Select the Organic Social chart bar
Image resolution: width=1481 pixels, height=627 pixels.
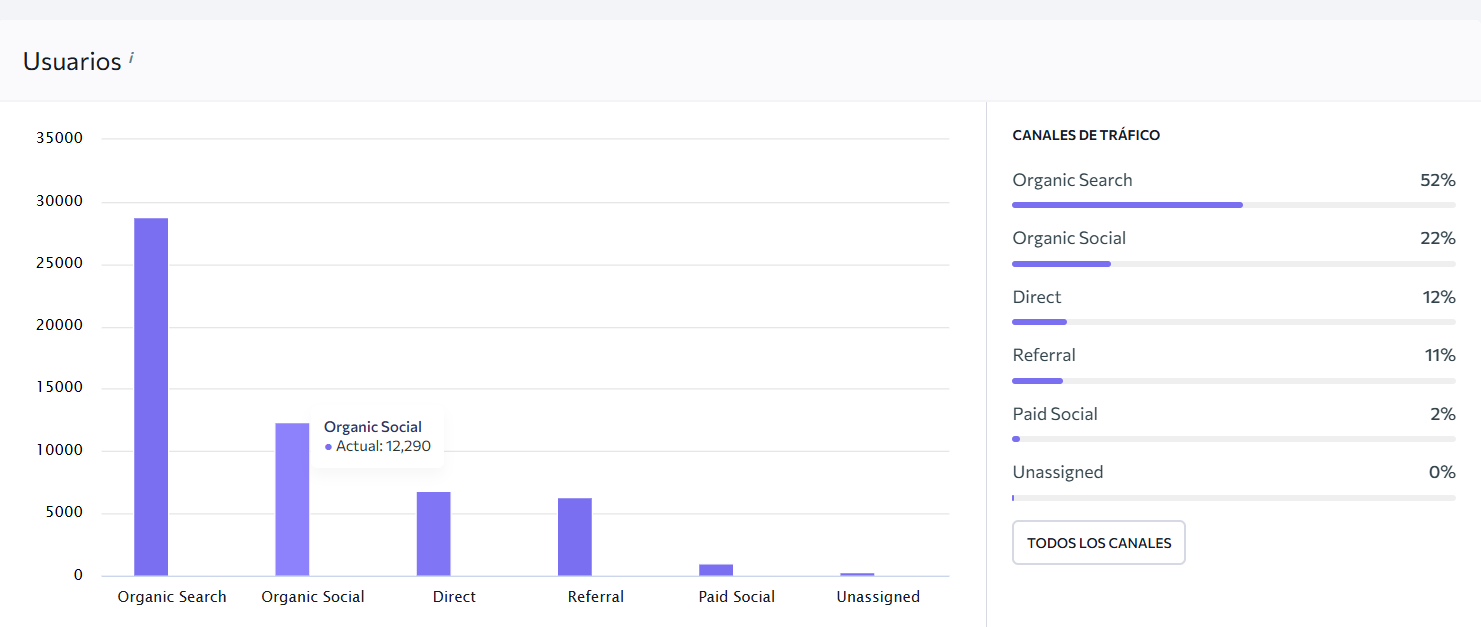click(x=292, y=499)
